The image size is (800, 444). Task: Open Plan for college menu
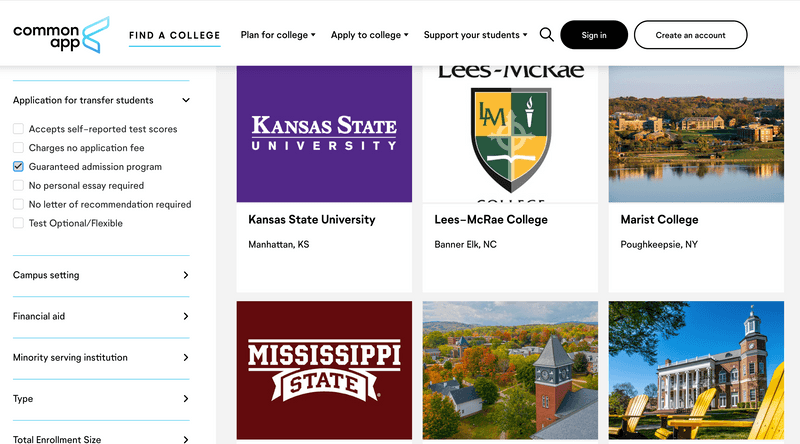[x=278, y=35]
